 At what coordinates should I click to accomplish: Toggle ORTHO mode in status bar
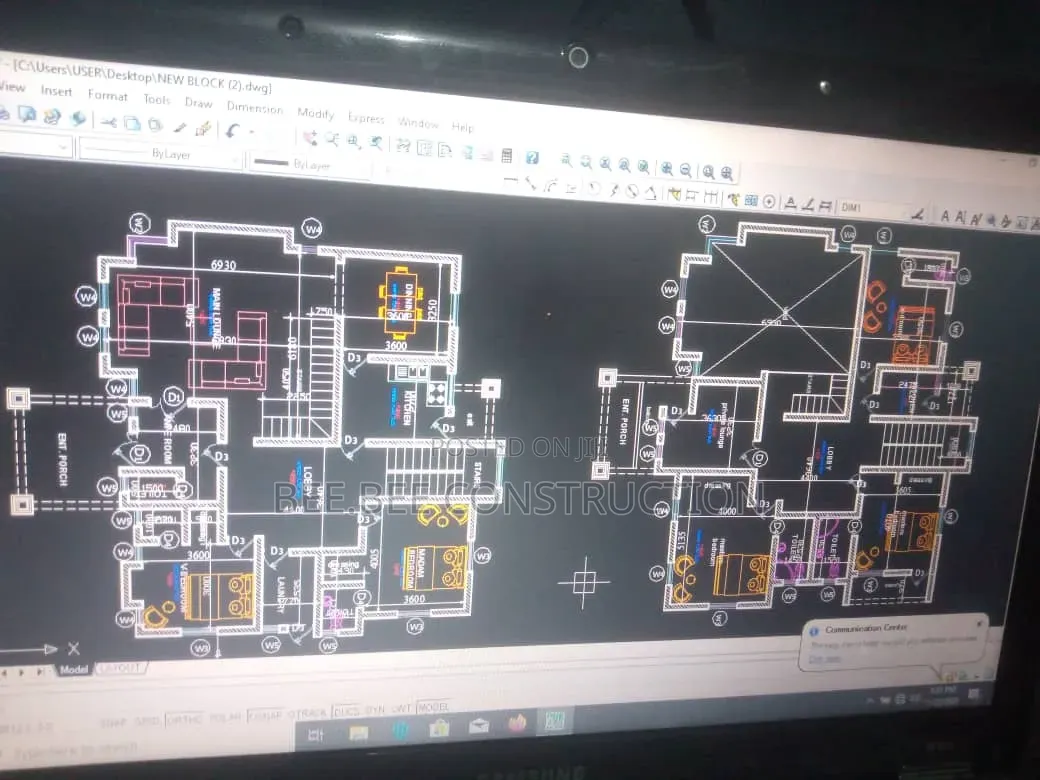pyautogui.click(x=184, y=720)
